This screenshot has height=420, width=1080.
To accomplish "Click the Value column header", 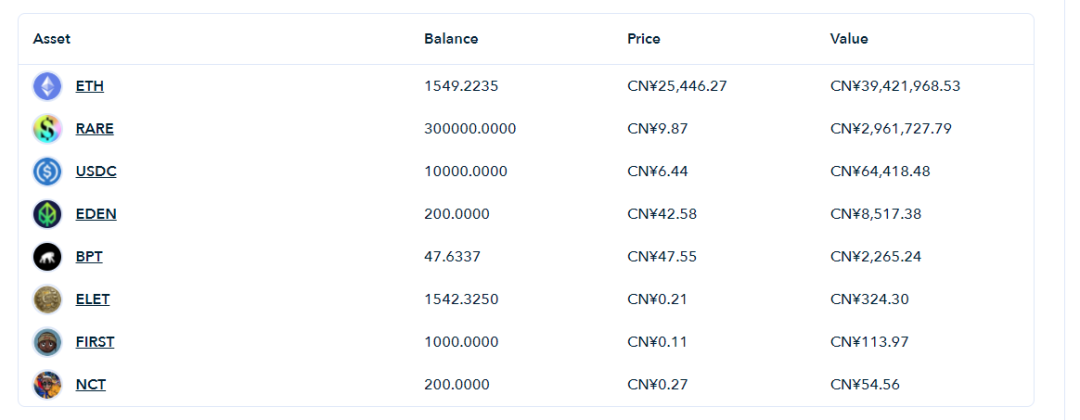I will [849, 39].
